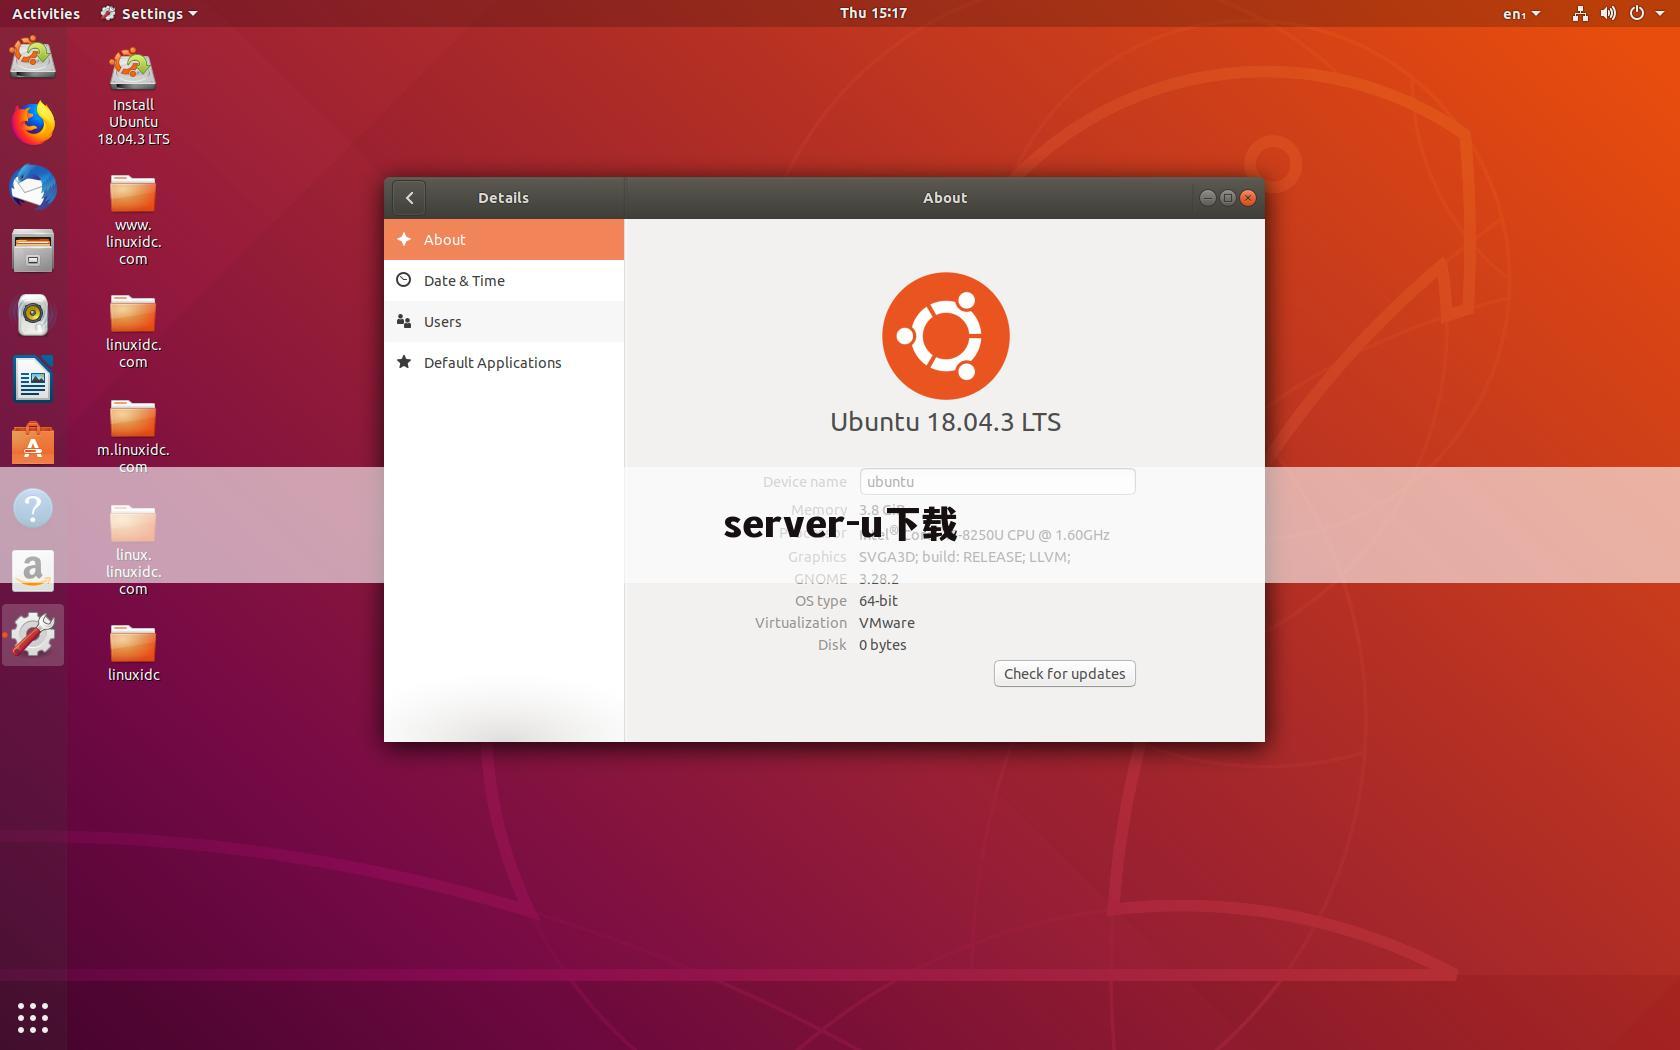Click the VMware virtualization value
Viewport: 1680px width, 1050px height.
(887, 623)
